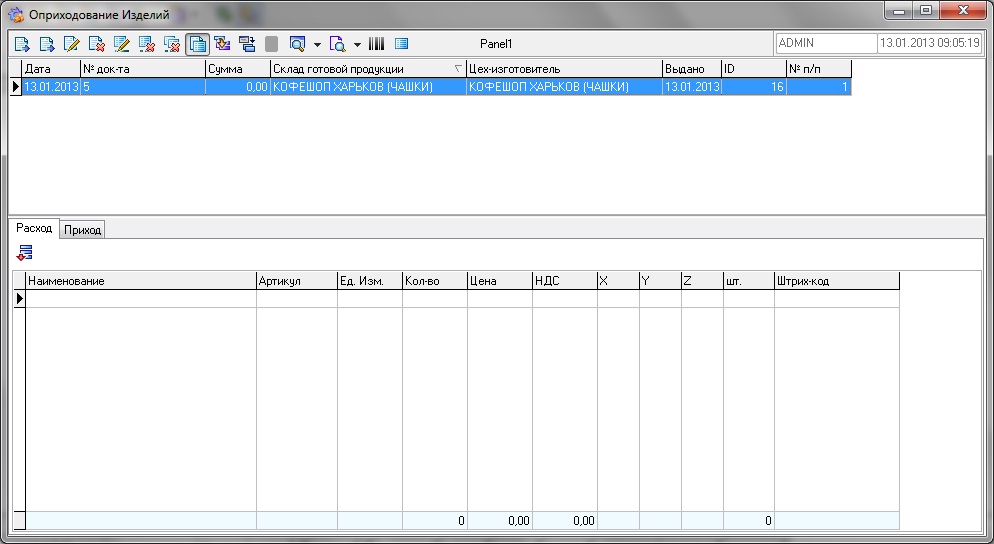
Task: Click the gray square stop icon
Action: (272, 44)
